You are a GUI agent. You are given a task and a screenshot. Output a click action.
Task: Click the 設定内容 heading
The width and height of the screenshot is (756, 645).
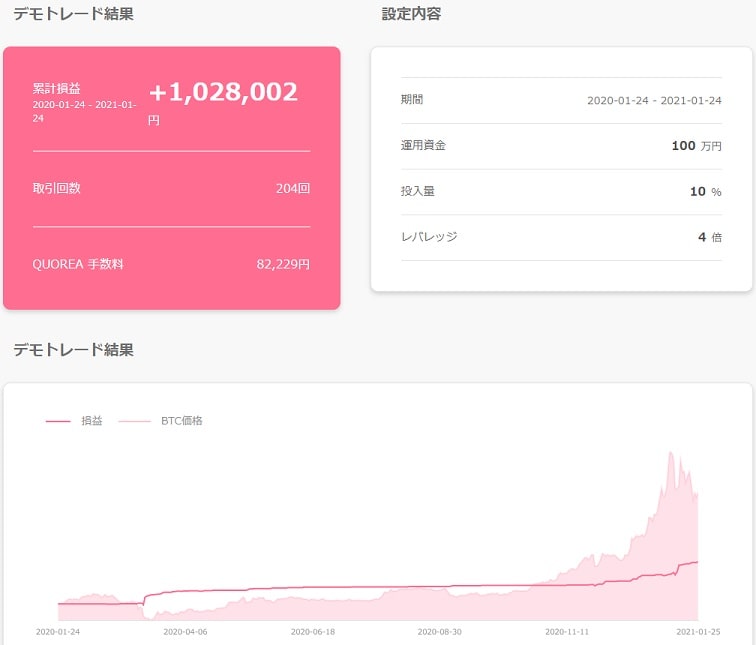(x=411, y=13)
